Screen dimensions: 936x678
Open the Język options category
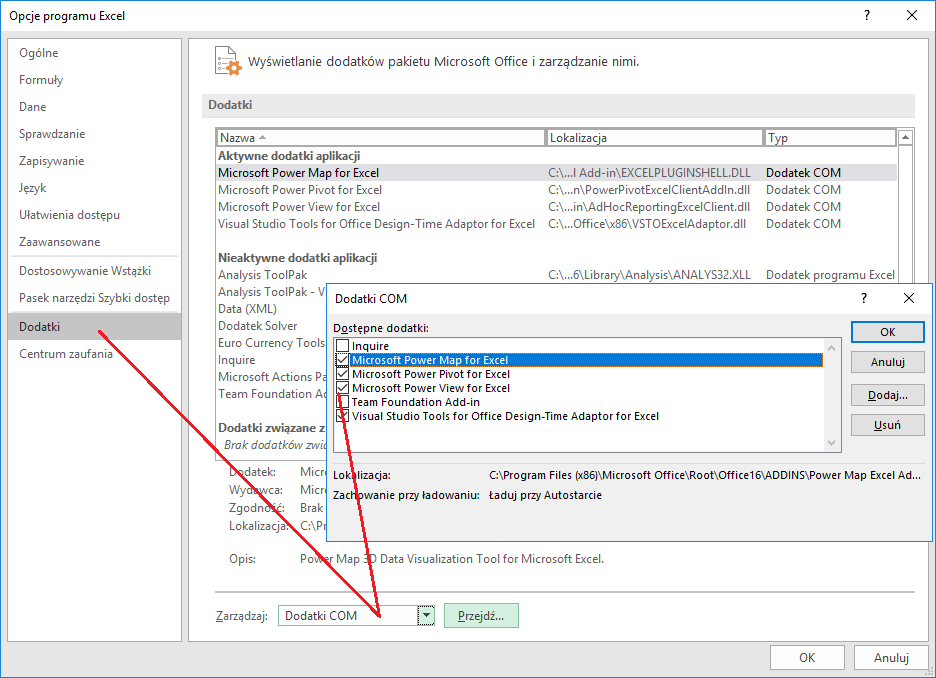tap(94, 188)
